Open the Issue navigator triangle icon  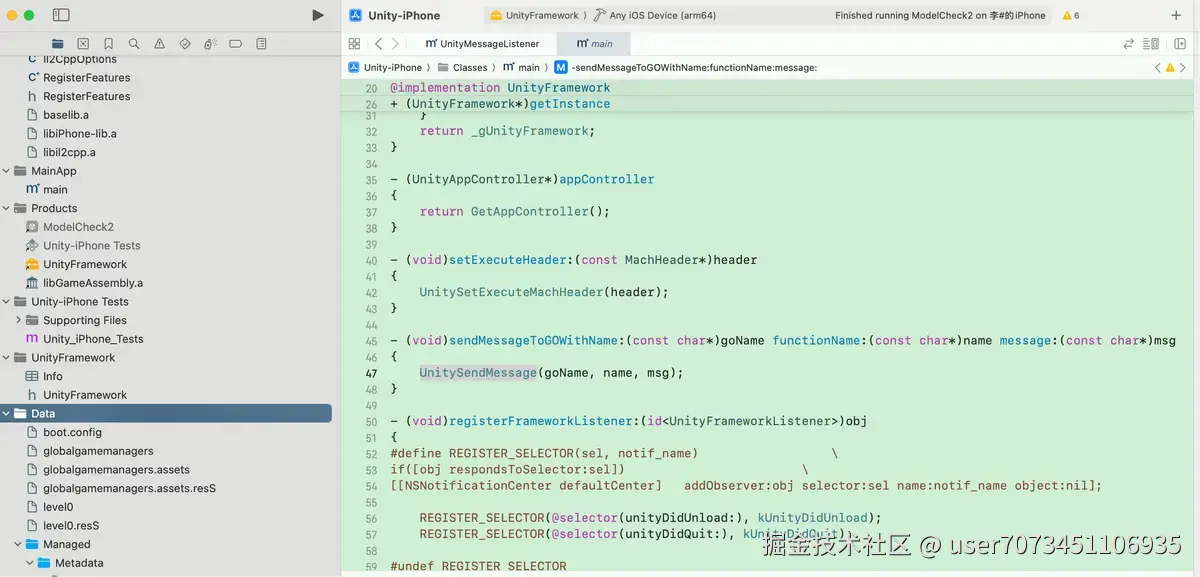click(x=160, y=44)
